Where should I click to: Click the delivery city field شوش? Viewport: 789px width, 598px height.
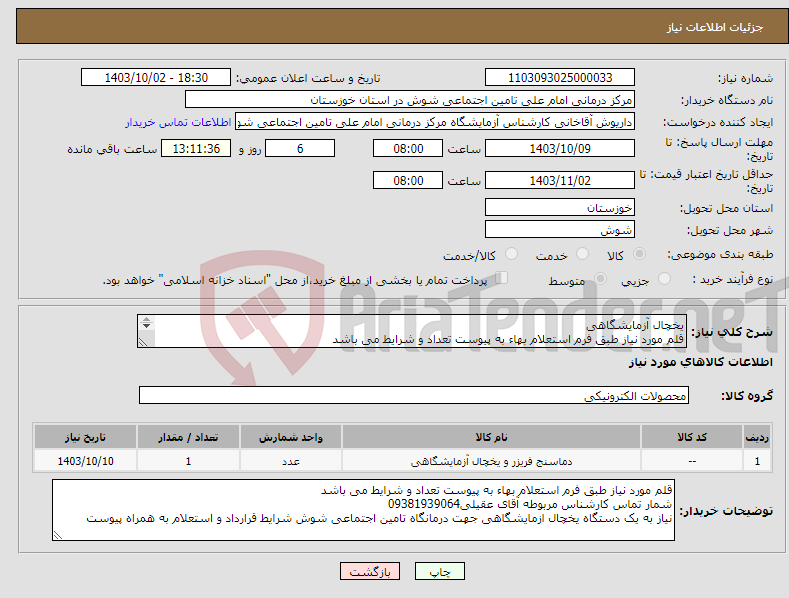click(560, 230)
